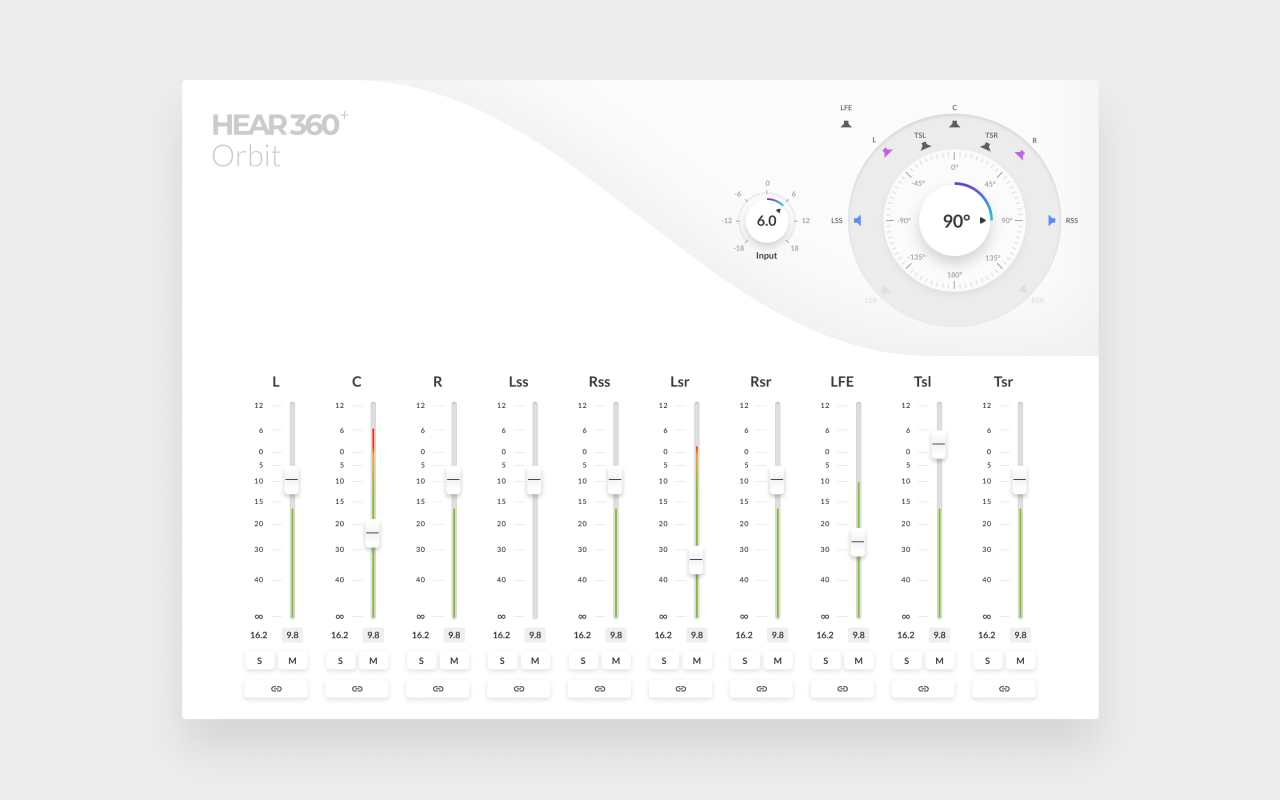Mute the LFE channel
1280x800 pixels.
(858, 661)
